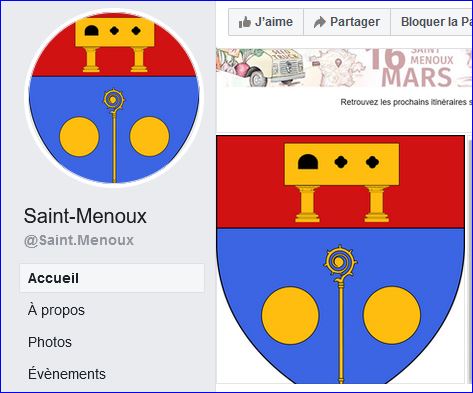Image resolution: width=473 pixels, height=393 pixels.
Task: Click the map pin on the cover banner
Action: (339, 62)
